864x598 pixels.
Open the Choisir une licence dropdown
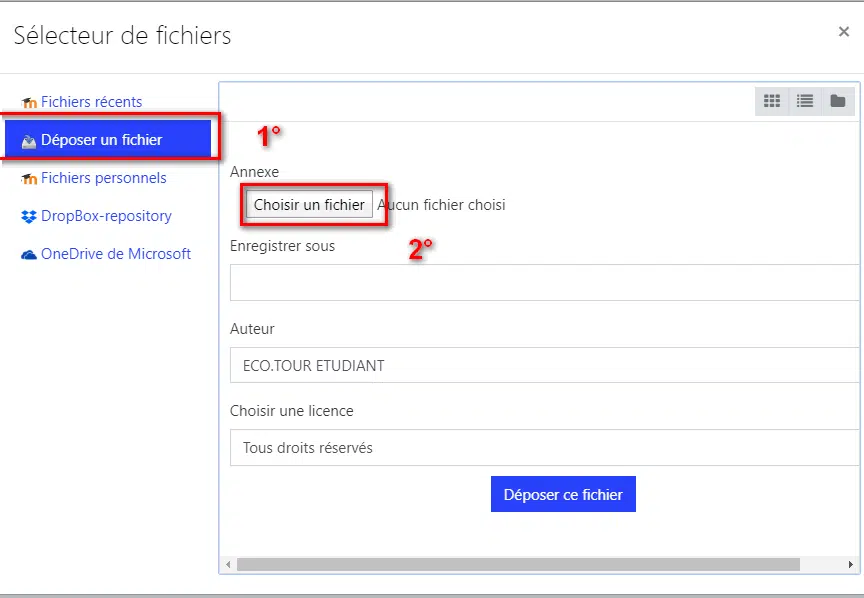544,448
